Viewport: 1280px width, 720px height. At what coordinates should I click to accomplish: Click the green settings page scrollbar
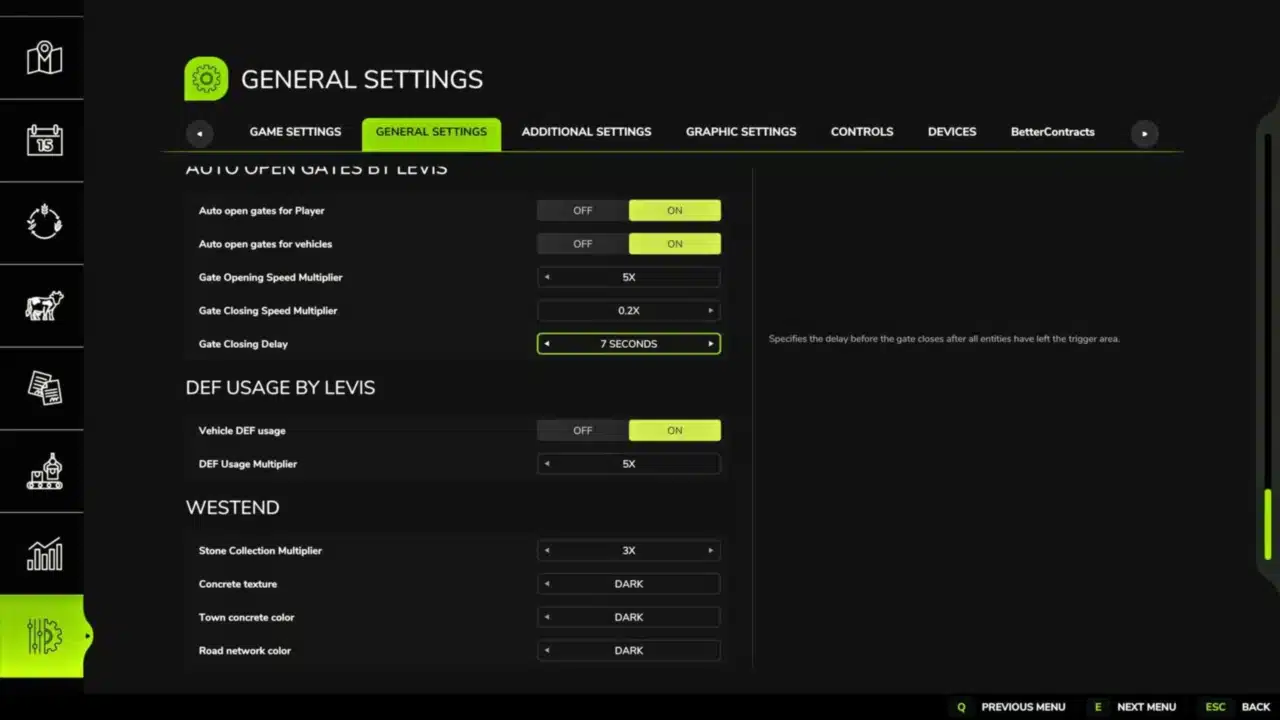click(1268, 524)
